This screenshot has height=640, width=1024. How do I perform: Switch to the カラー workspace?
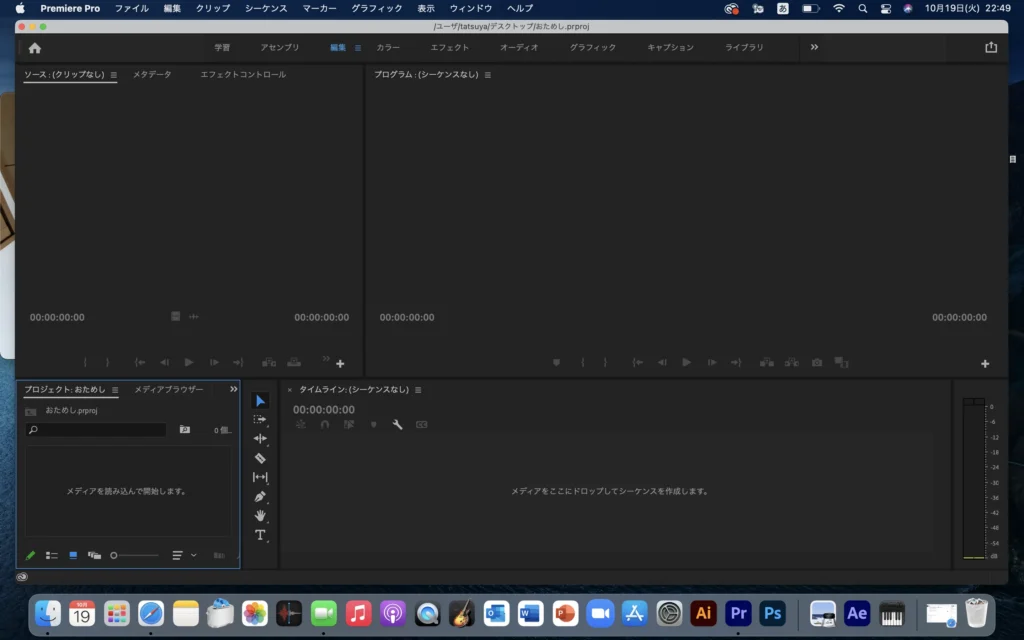388,47
